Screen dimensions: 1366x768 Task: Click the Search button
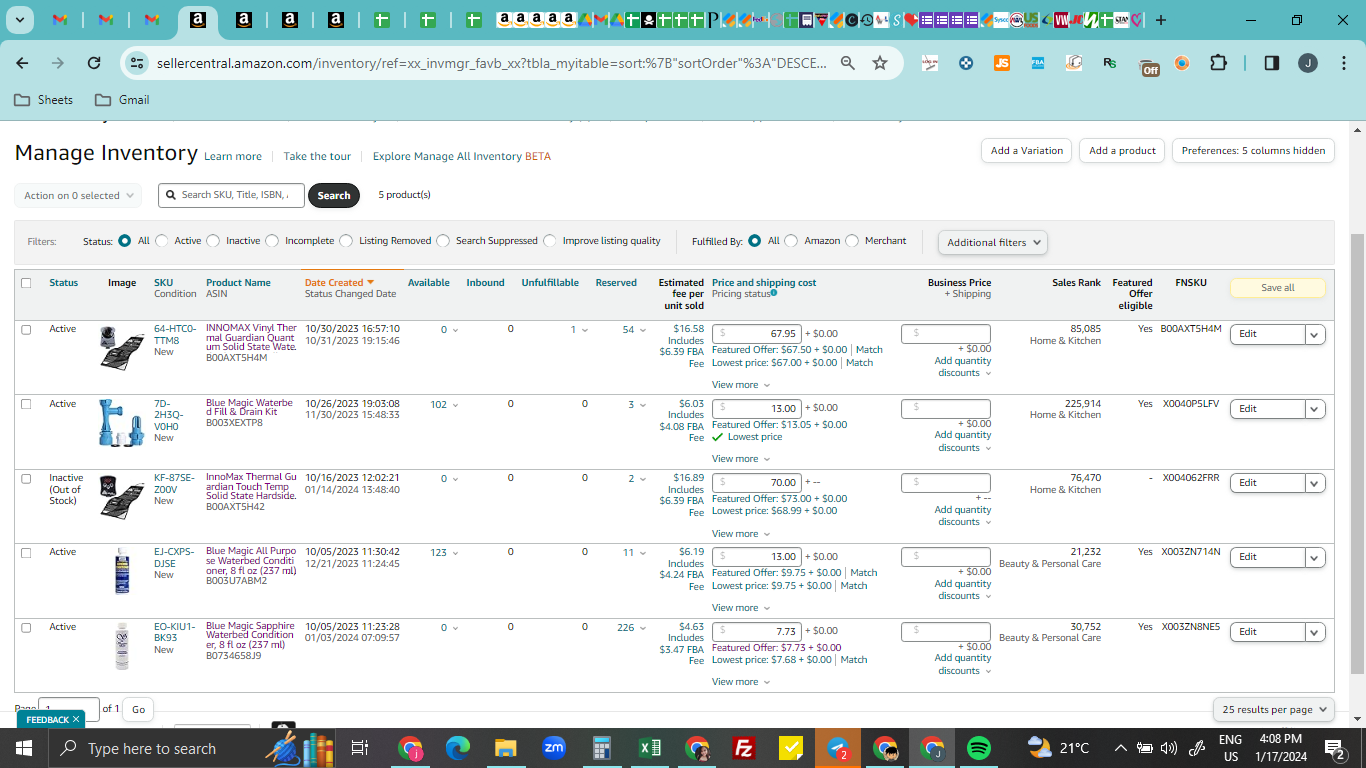tap(334, 196)
